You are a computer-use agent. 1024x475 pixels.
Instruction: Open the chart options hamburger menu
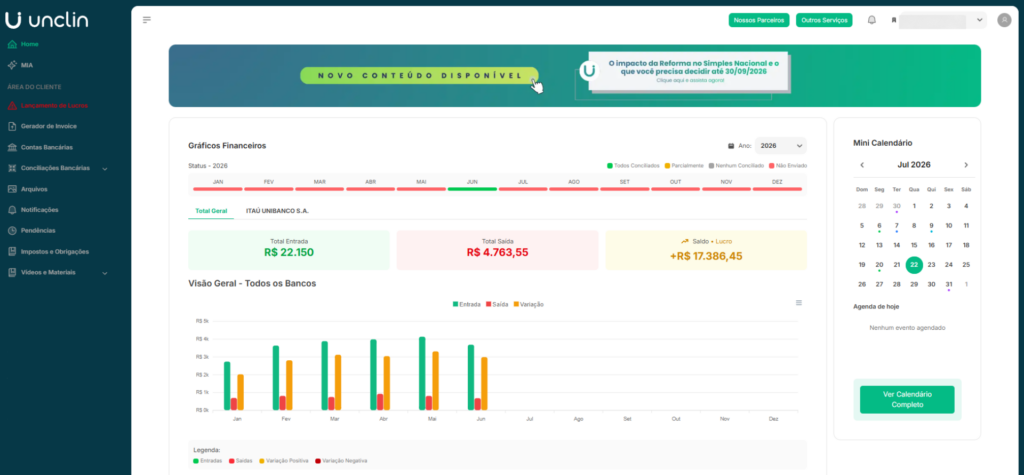pos(799,303)
